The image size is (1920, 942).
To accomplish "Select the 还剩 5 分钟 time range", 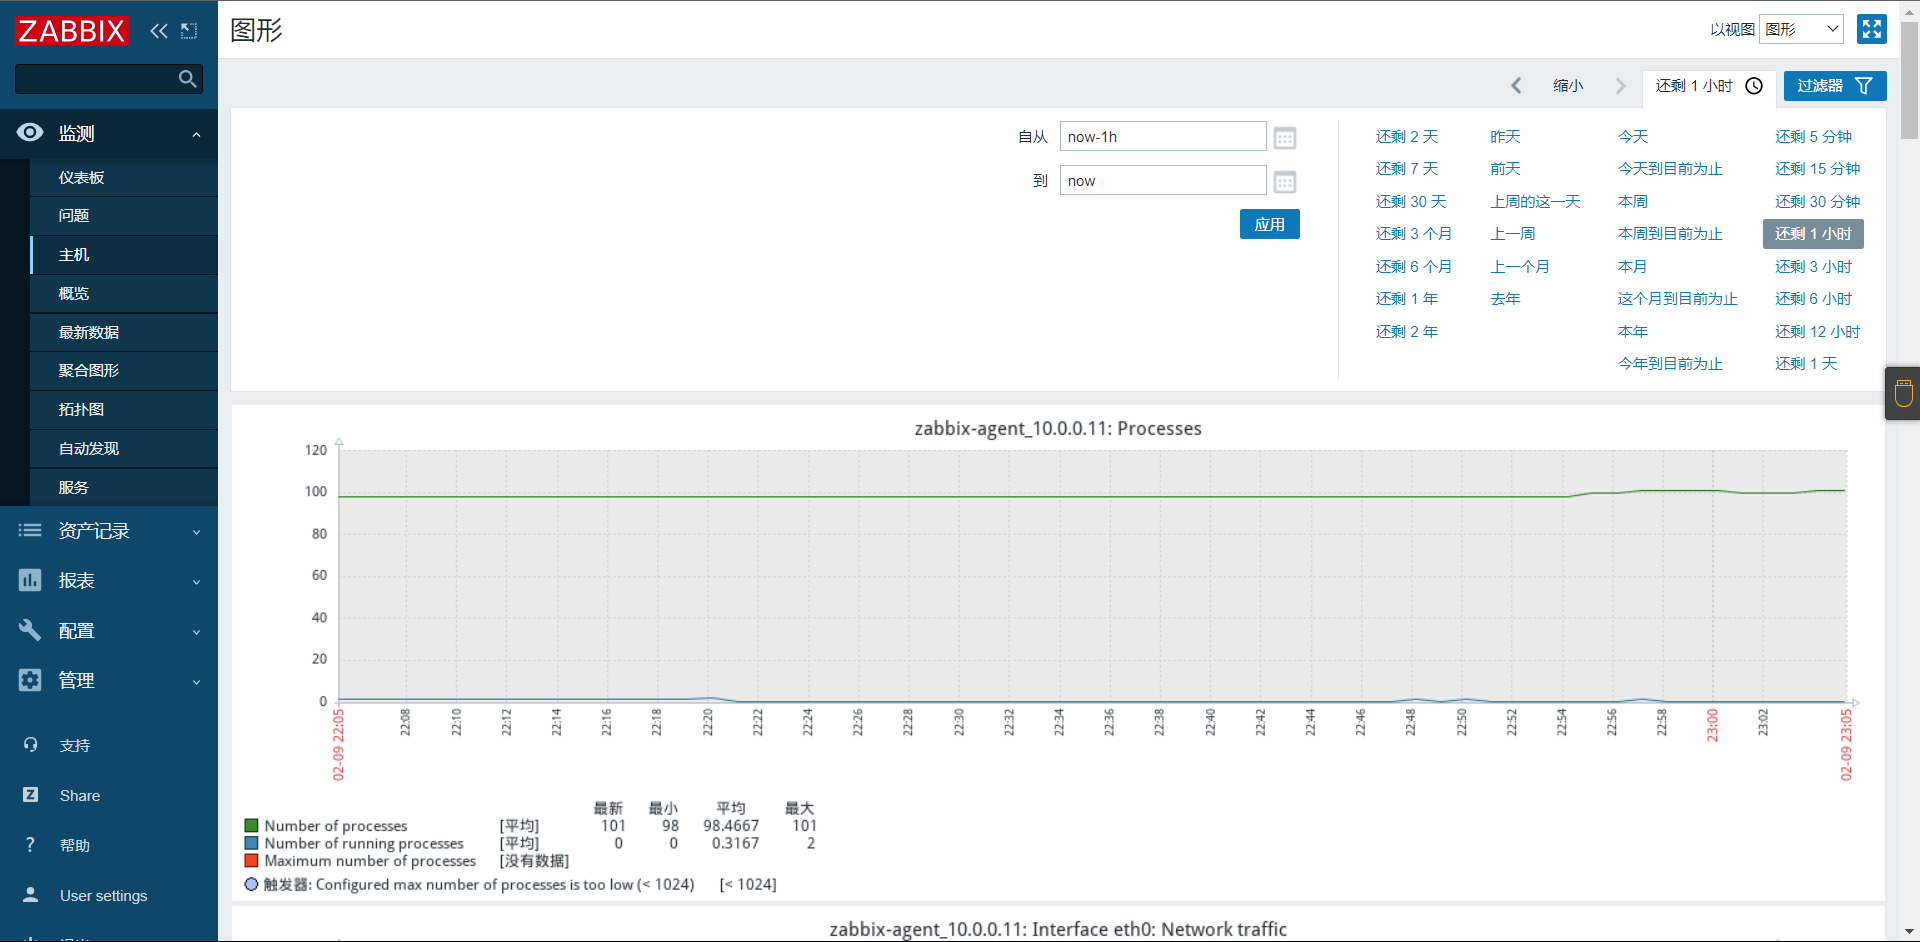I will tap(1814, 136).
